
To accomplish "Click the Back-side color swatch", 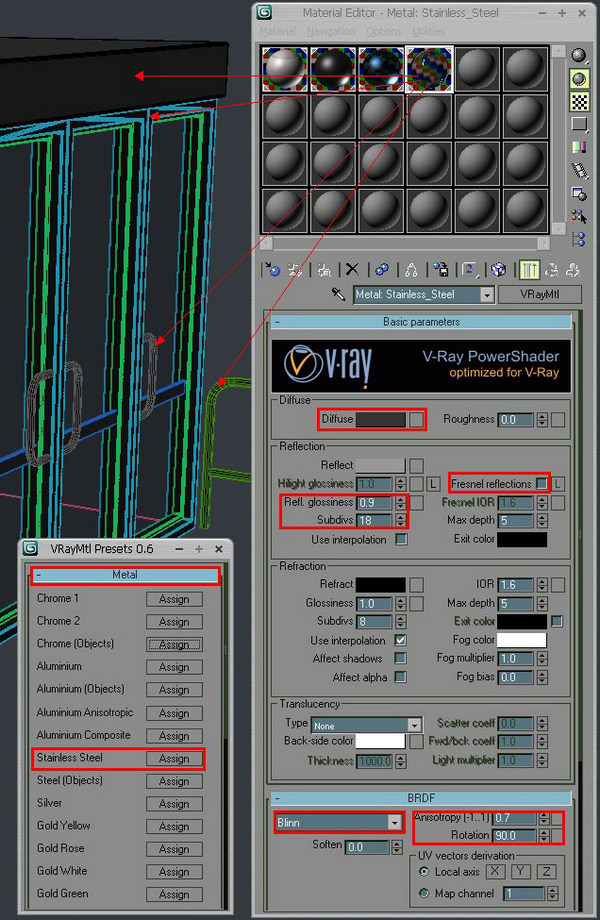I will pyautogui.click(x=380, y=741).
